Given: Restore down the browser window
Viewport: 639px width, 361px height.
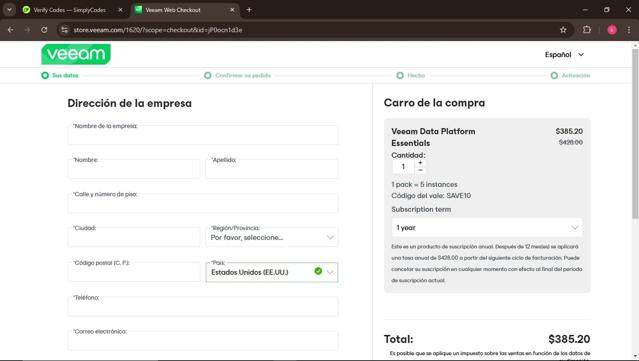Looking at the screenshot, I should pyautogui.click(x=606, y=10).
